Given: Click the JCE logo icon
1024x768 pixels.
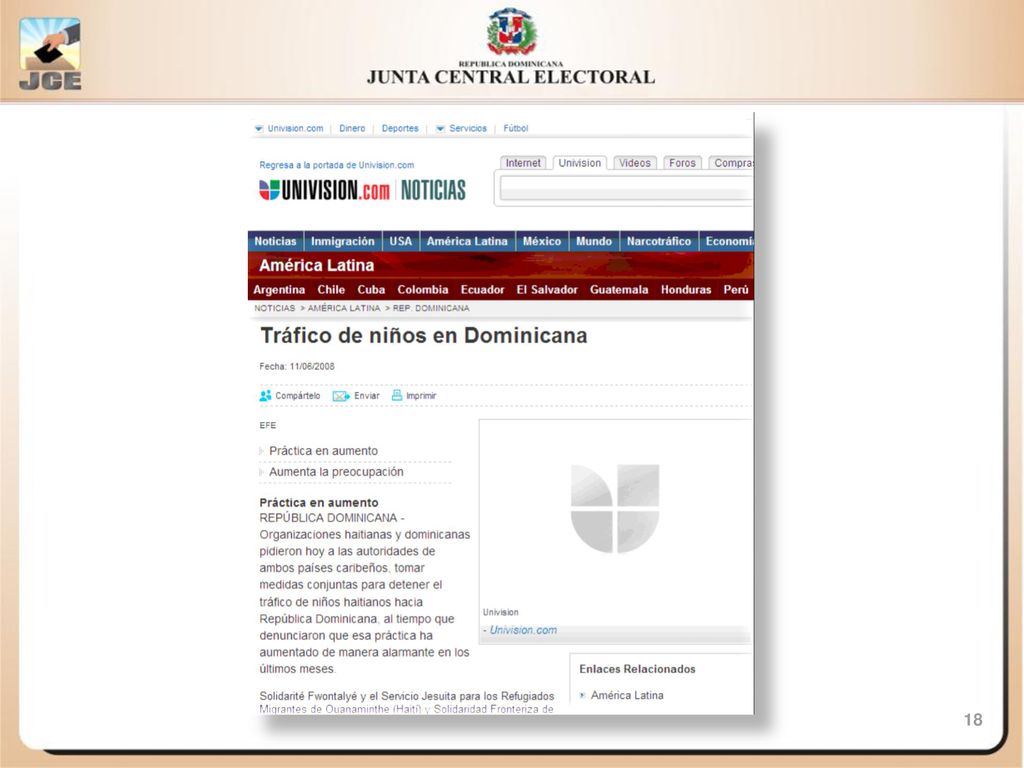Looking at the screenshot, I should 50,54.
